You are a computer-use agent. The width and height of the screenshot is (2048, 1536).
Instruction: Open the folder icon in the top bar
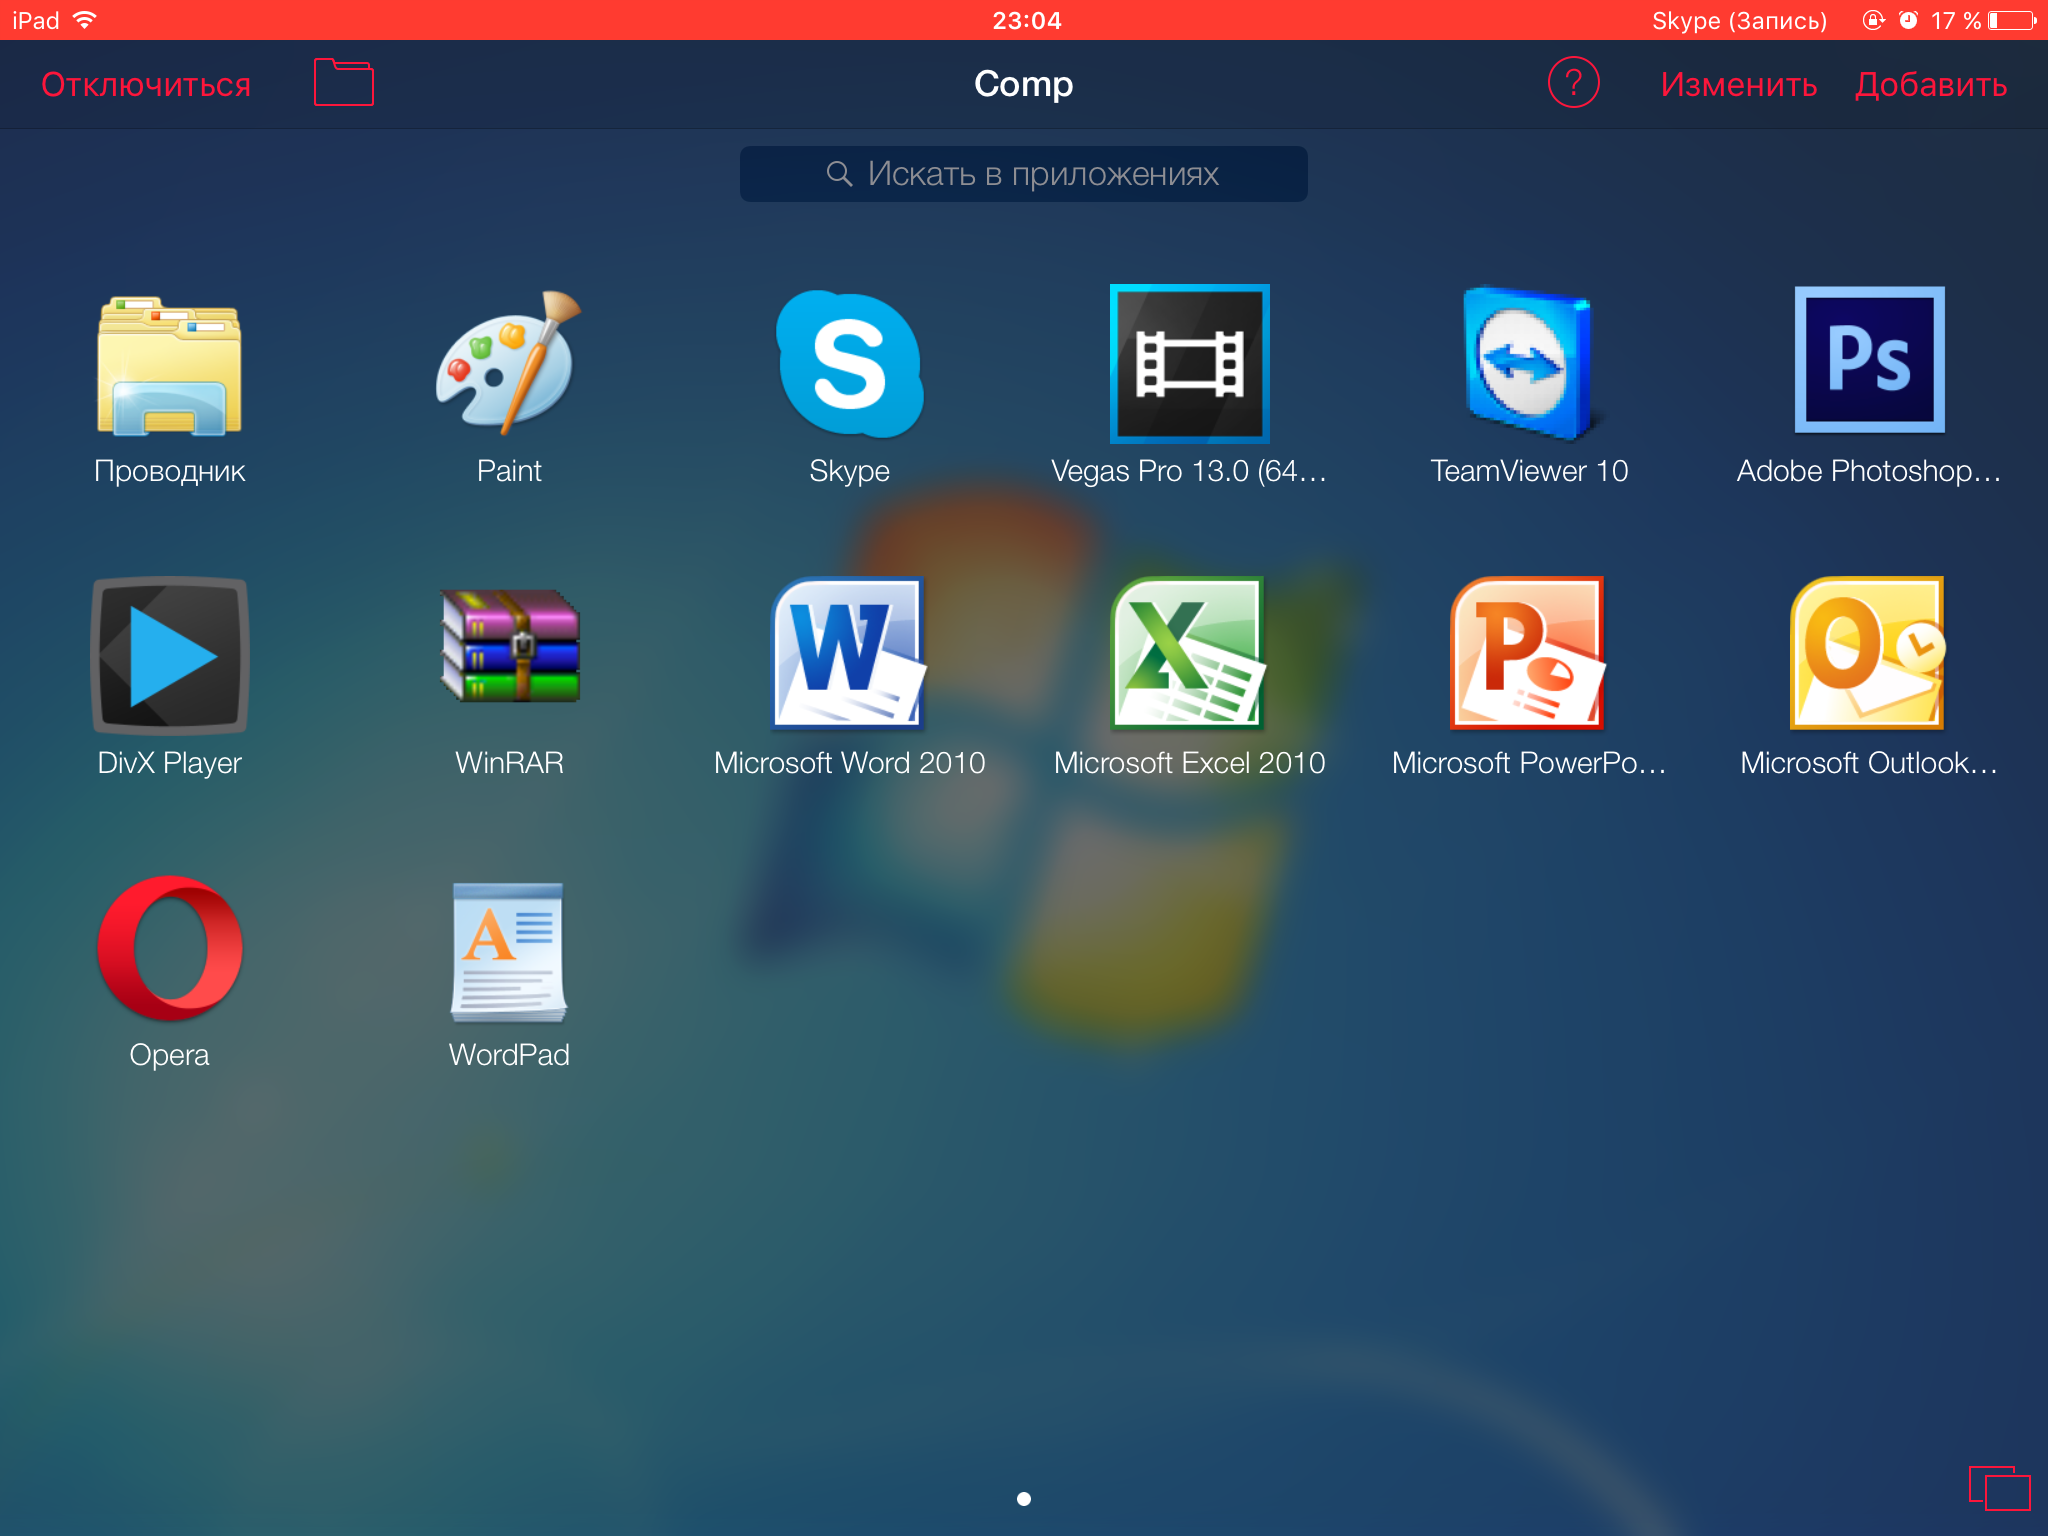pyautogui.click(x=343, y=83)
